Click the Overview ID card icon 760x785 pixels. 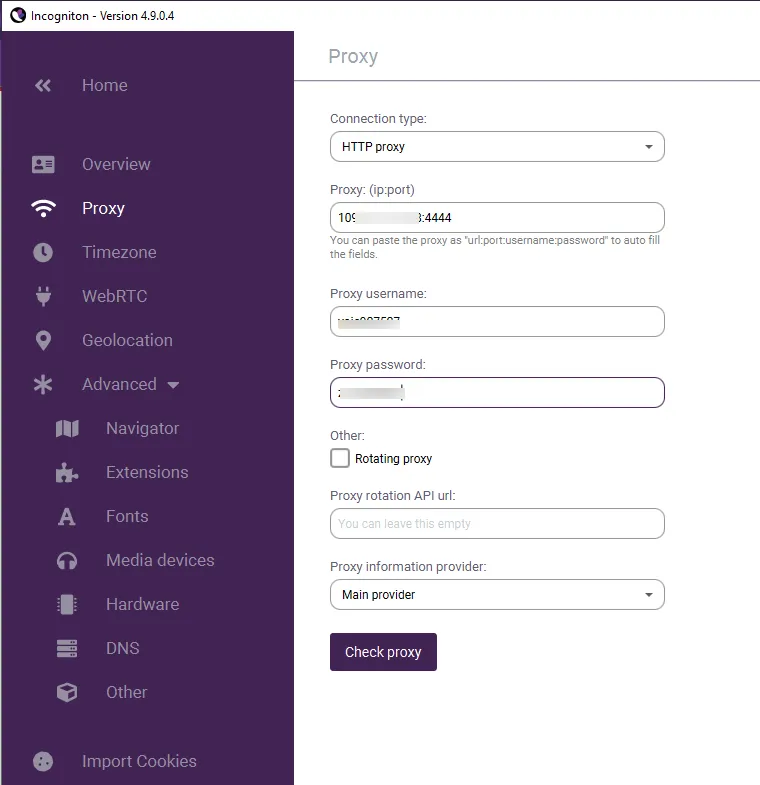click(43, 164)
